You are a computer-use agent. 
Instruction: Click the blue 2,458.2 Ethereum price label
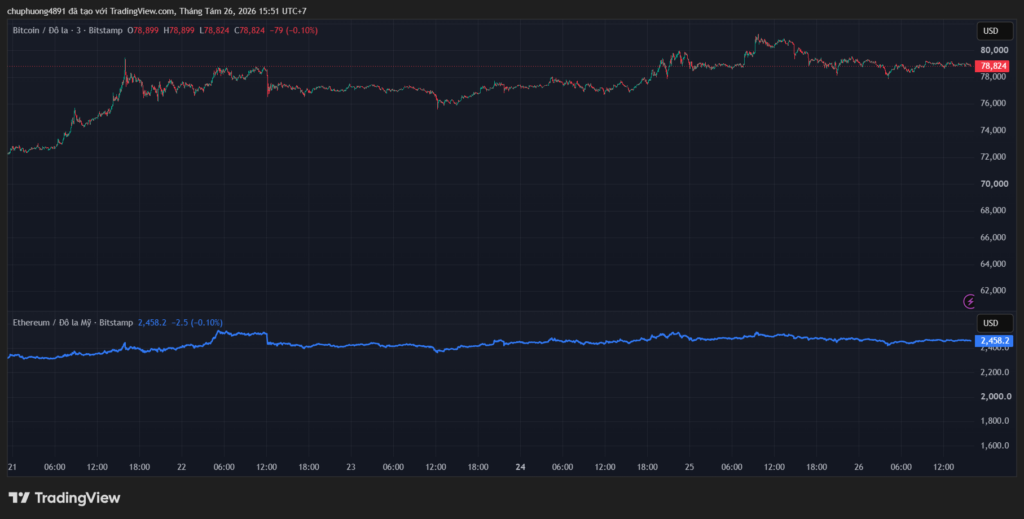(x=993, y=340)
